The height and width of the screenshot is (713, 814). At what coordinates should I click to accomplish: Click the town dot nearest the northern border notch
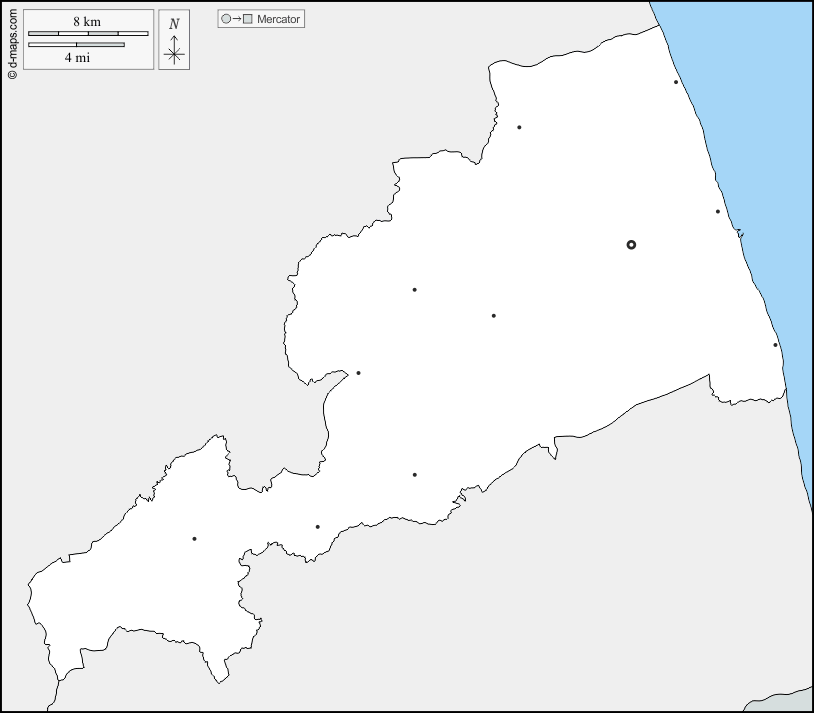pos(519,127)
